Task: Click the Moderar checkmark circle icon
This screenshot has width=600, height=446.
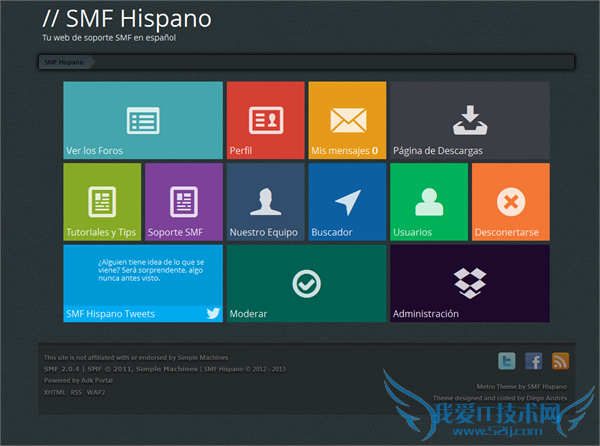Action: click(307, 284)
